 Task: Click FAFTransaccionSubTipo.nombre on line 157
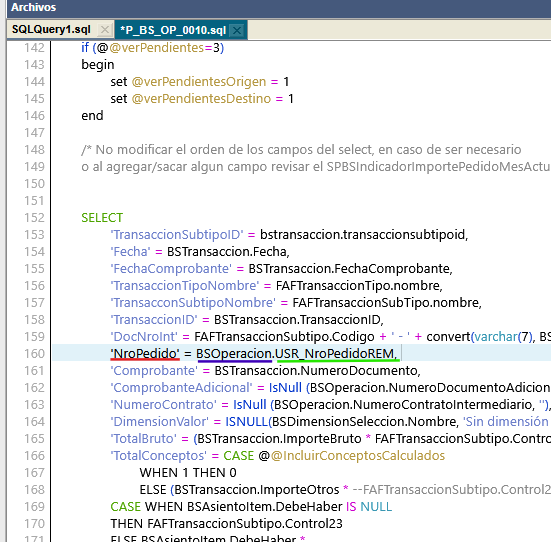pos(385,303)
